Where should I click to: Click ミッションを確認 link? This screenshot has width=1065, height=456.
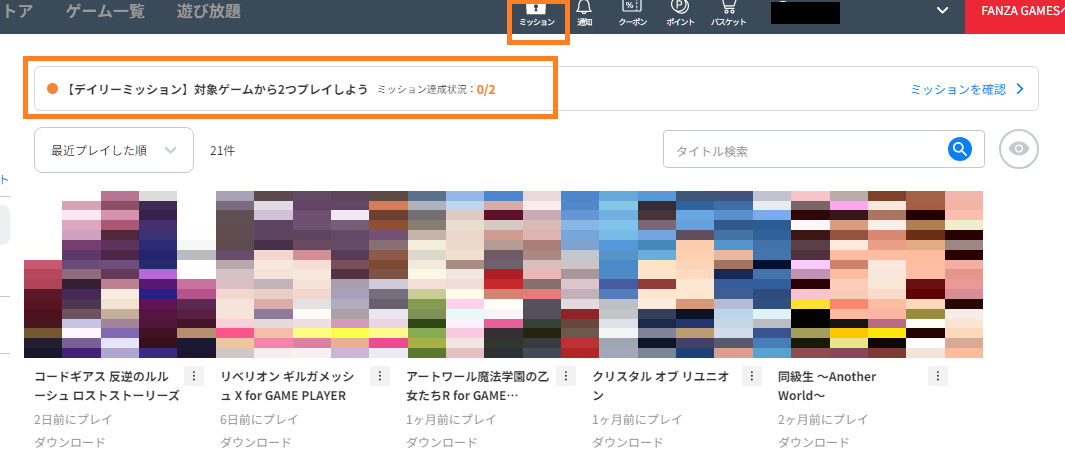point(966,89)
